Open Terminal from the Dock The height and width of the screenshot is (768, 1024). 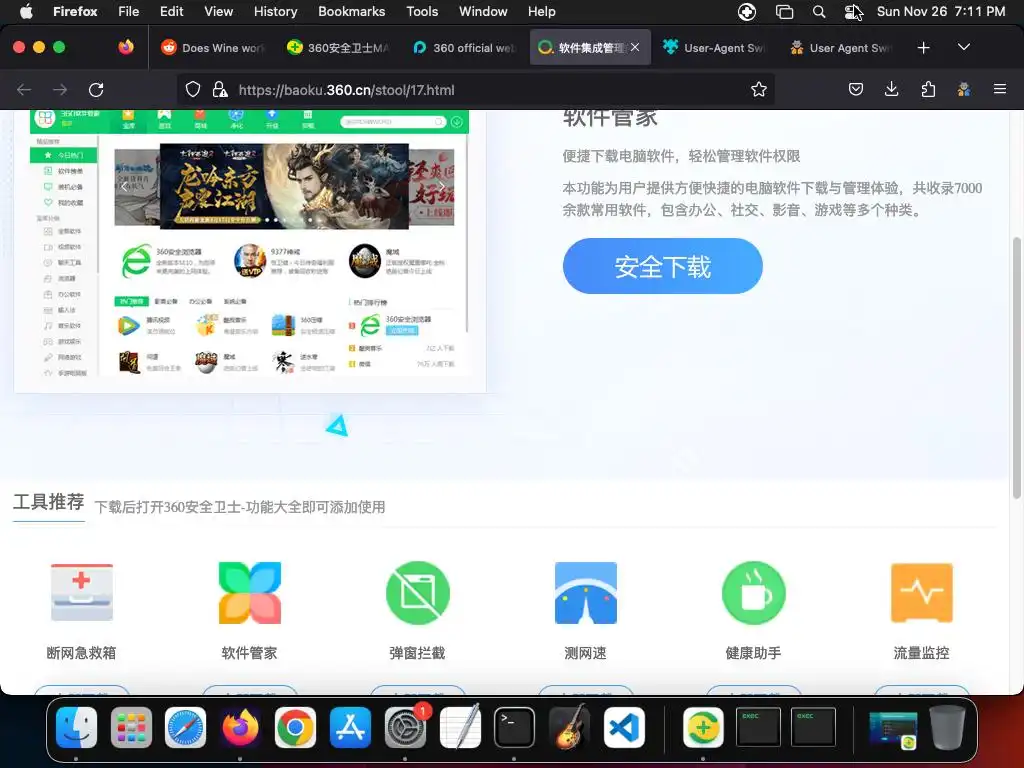514,727
